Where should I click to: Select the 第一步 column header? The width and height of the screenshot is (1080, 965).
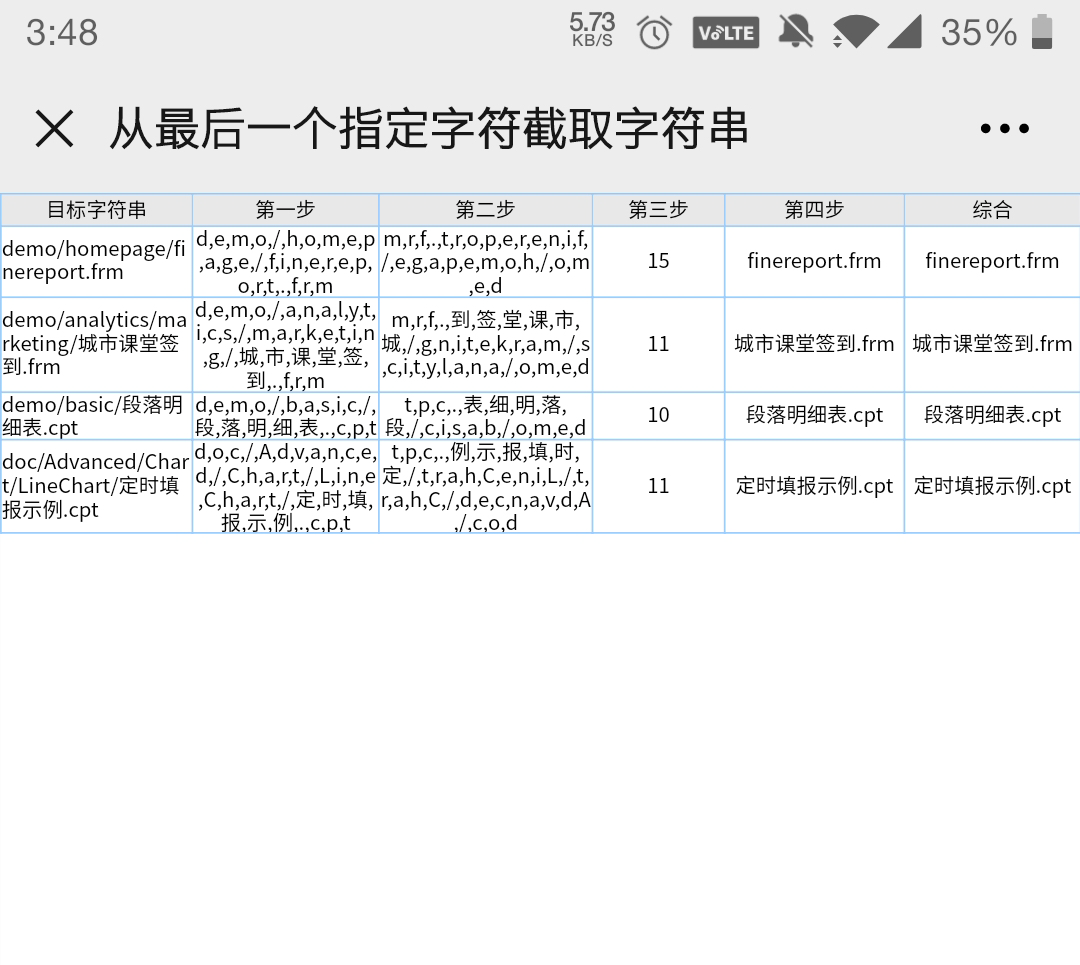[285, 210]
